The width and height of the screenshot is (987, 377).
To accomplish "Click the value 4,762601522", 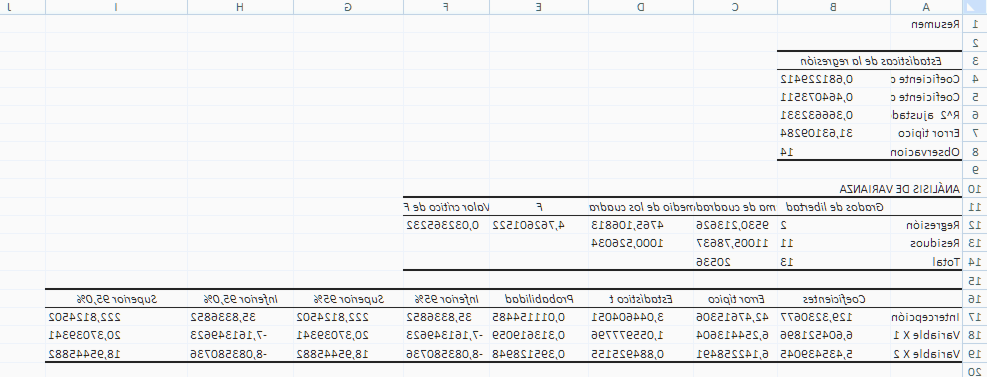I will pyautogui.click(x=529, y=225).
